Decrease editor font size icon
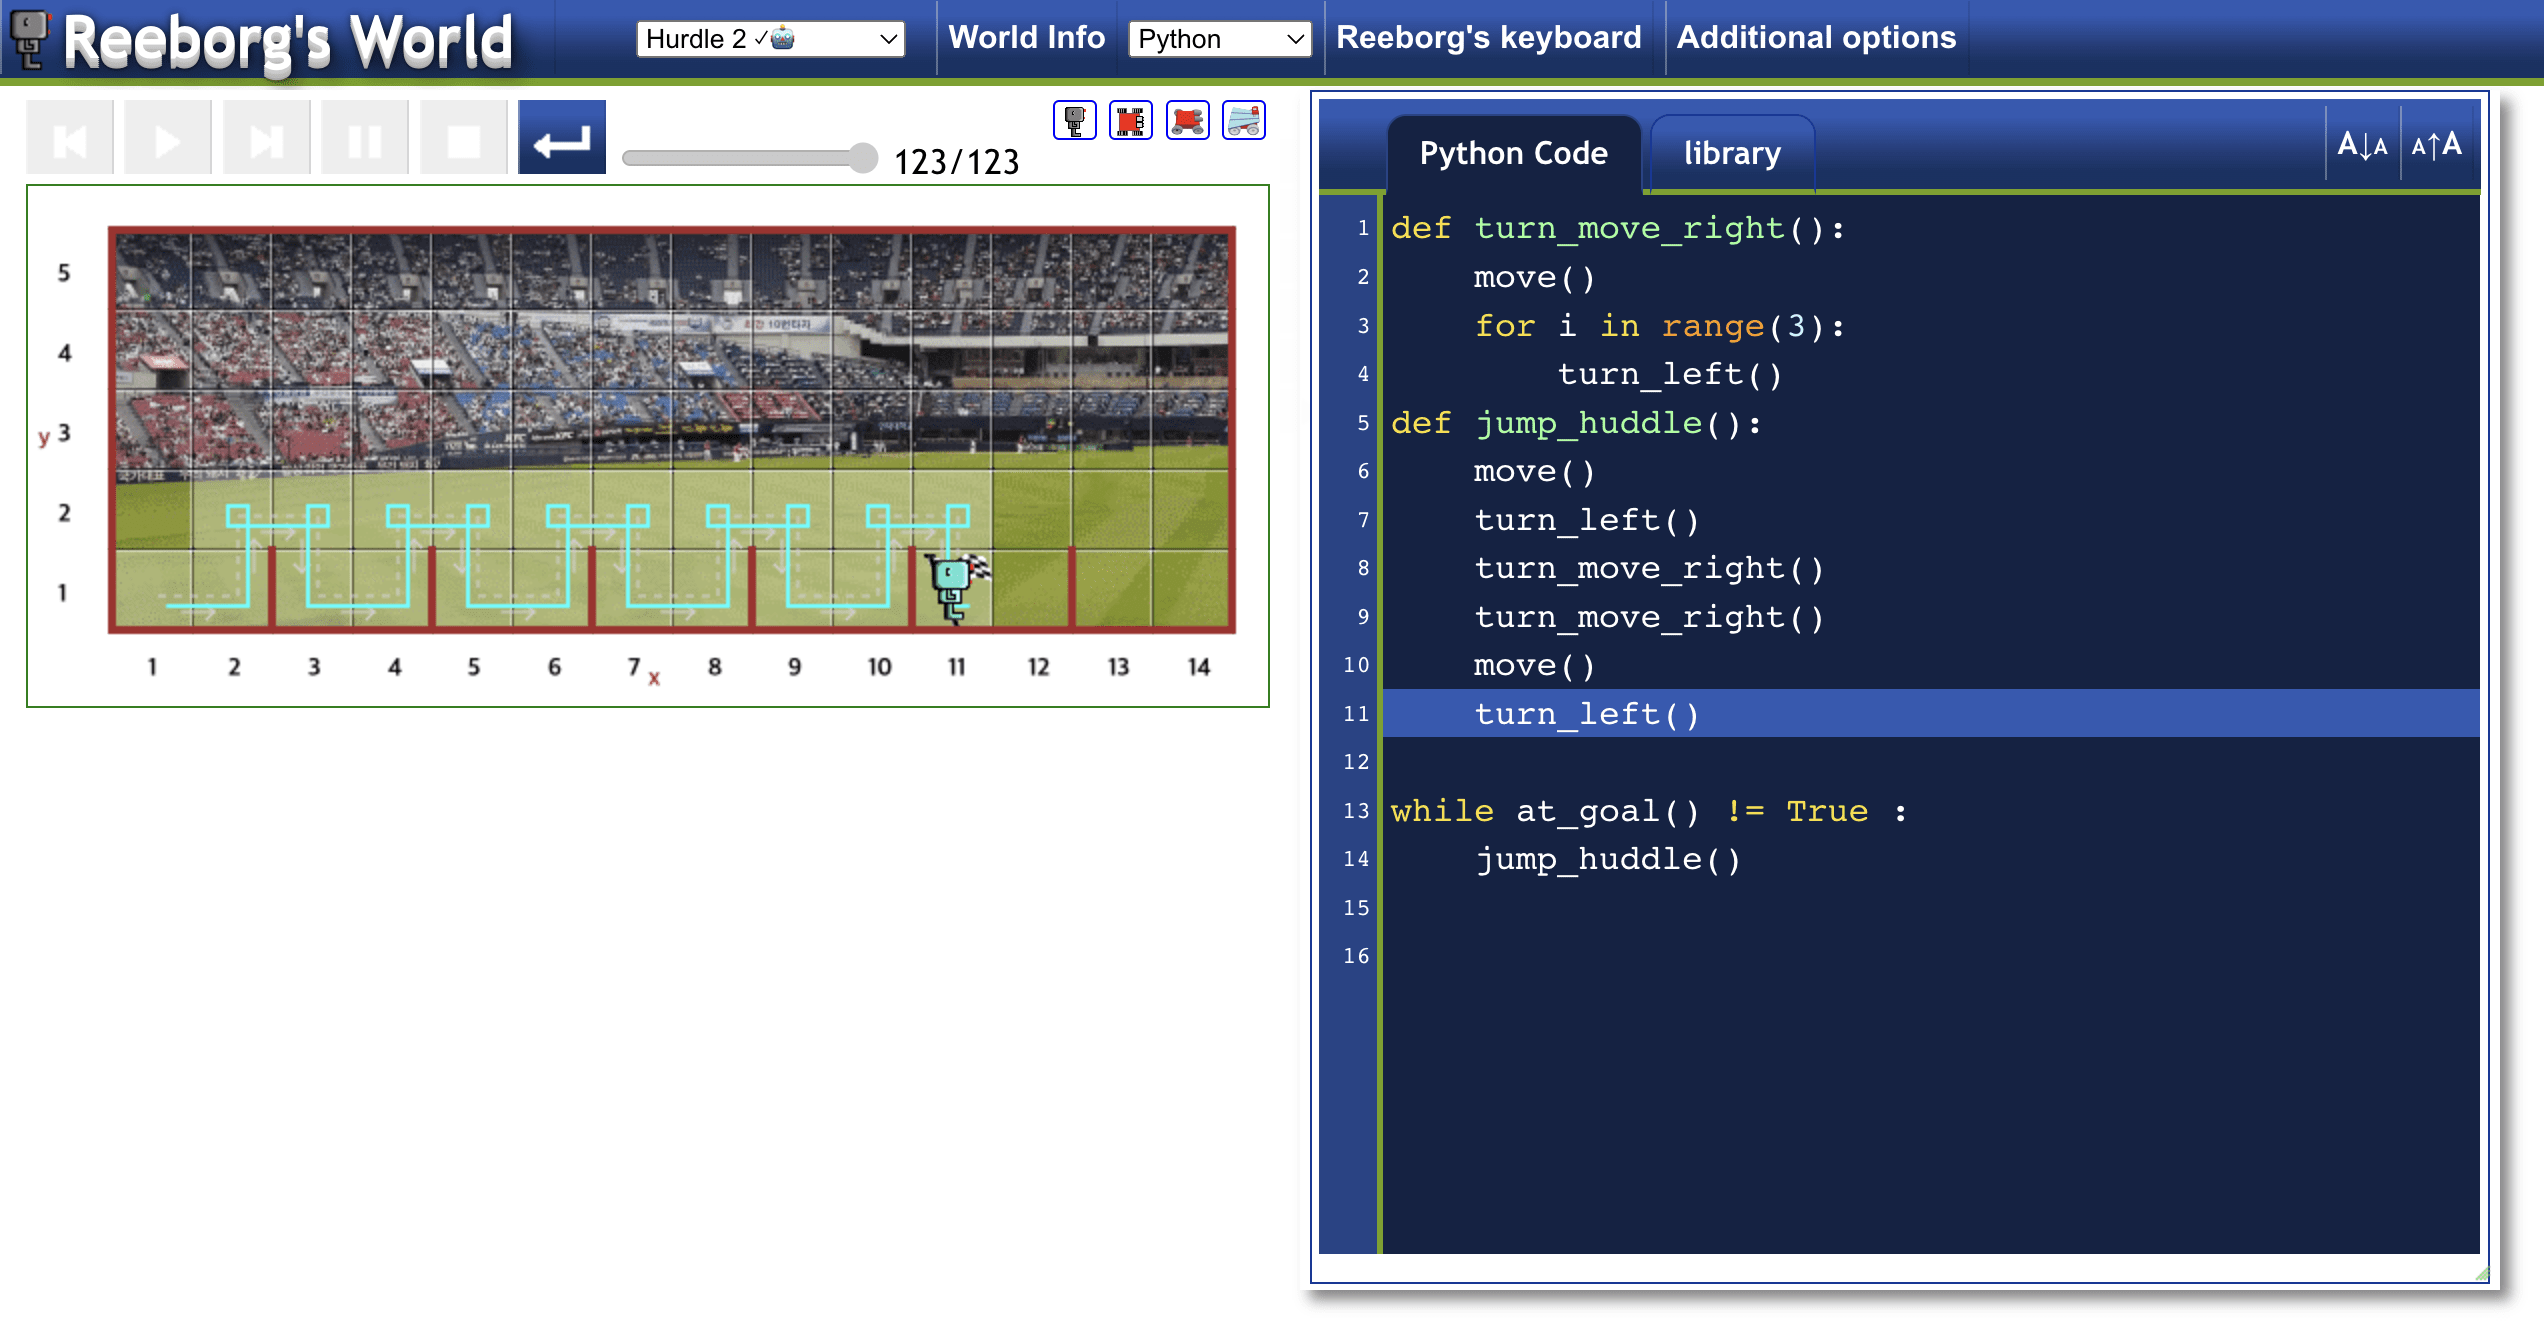The image size is (2544, 1324). [x=2362, y=146]
